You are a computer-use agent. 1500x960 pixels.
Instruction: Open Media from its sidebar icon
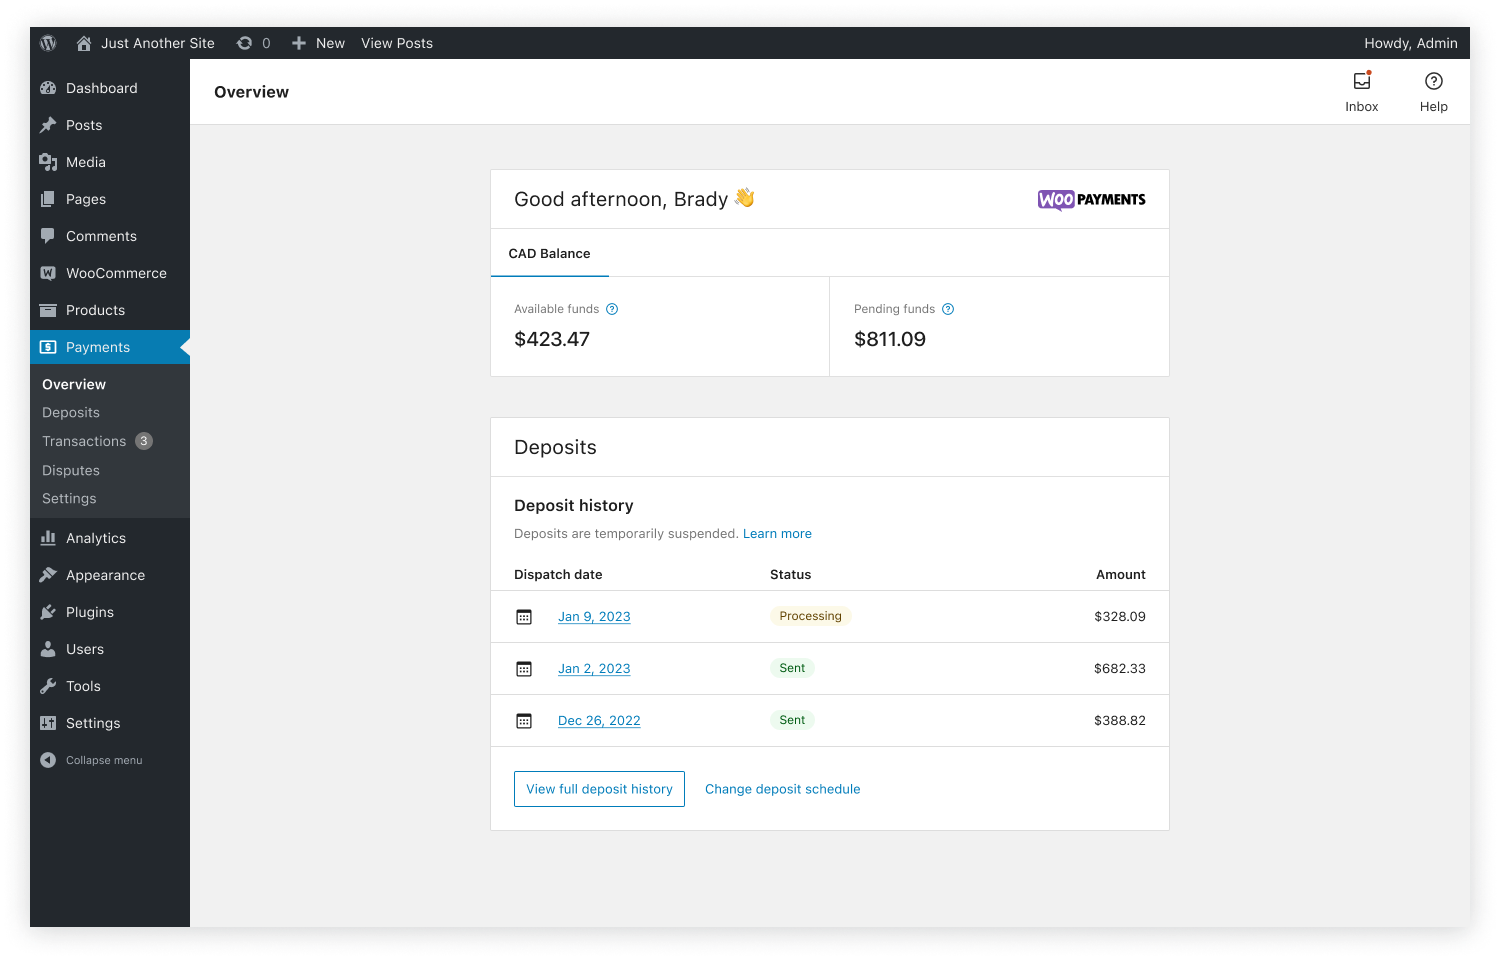[x=49, y=162]
